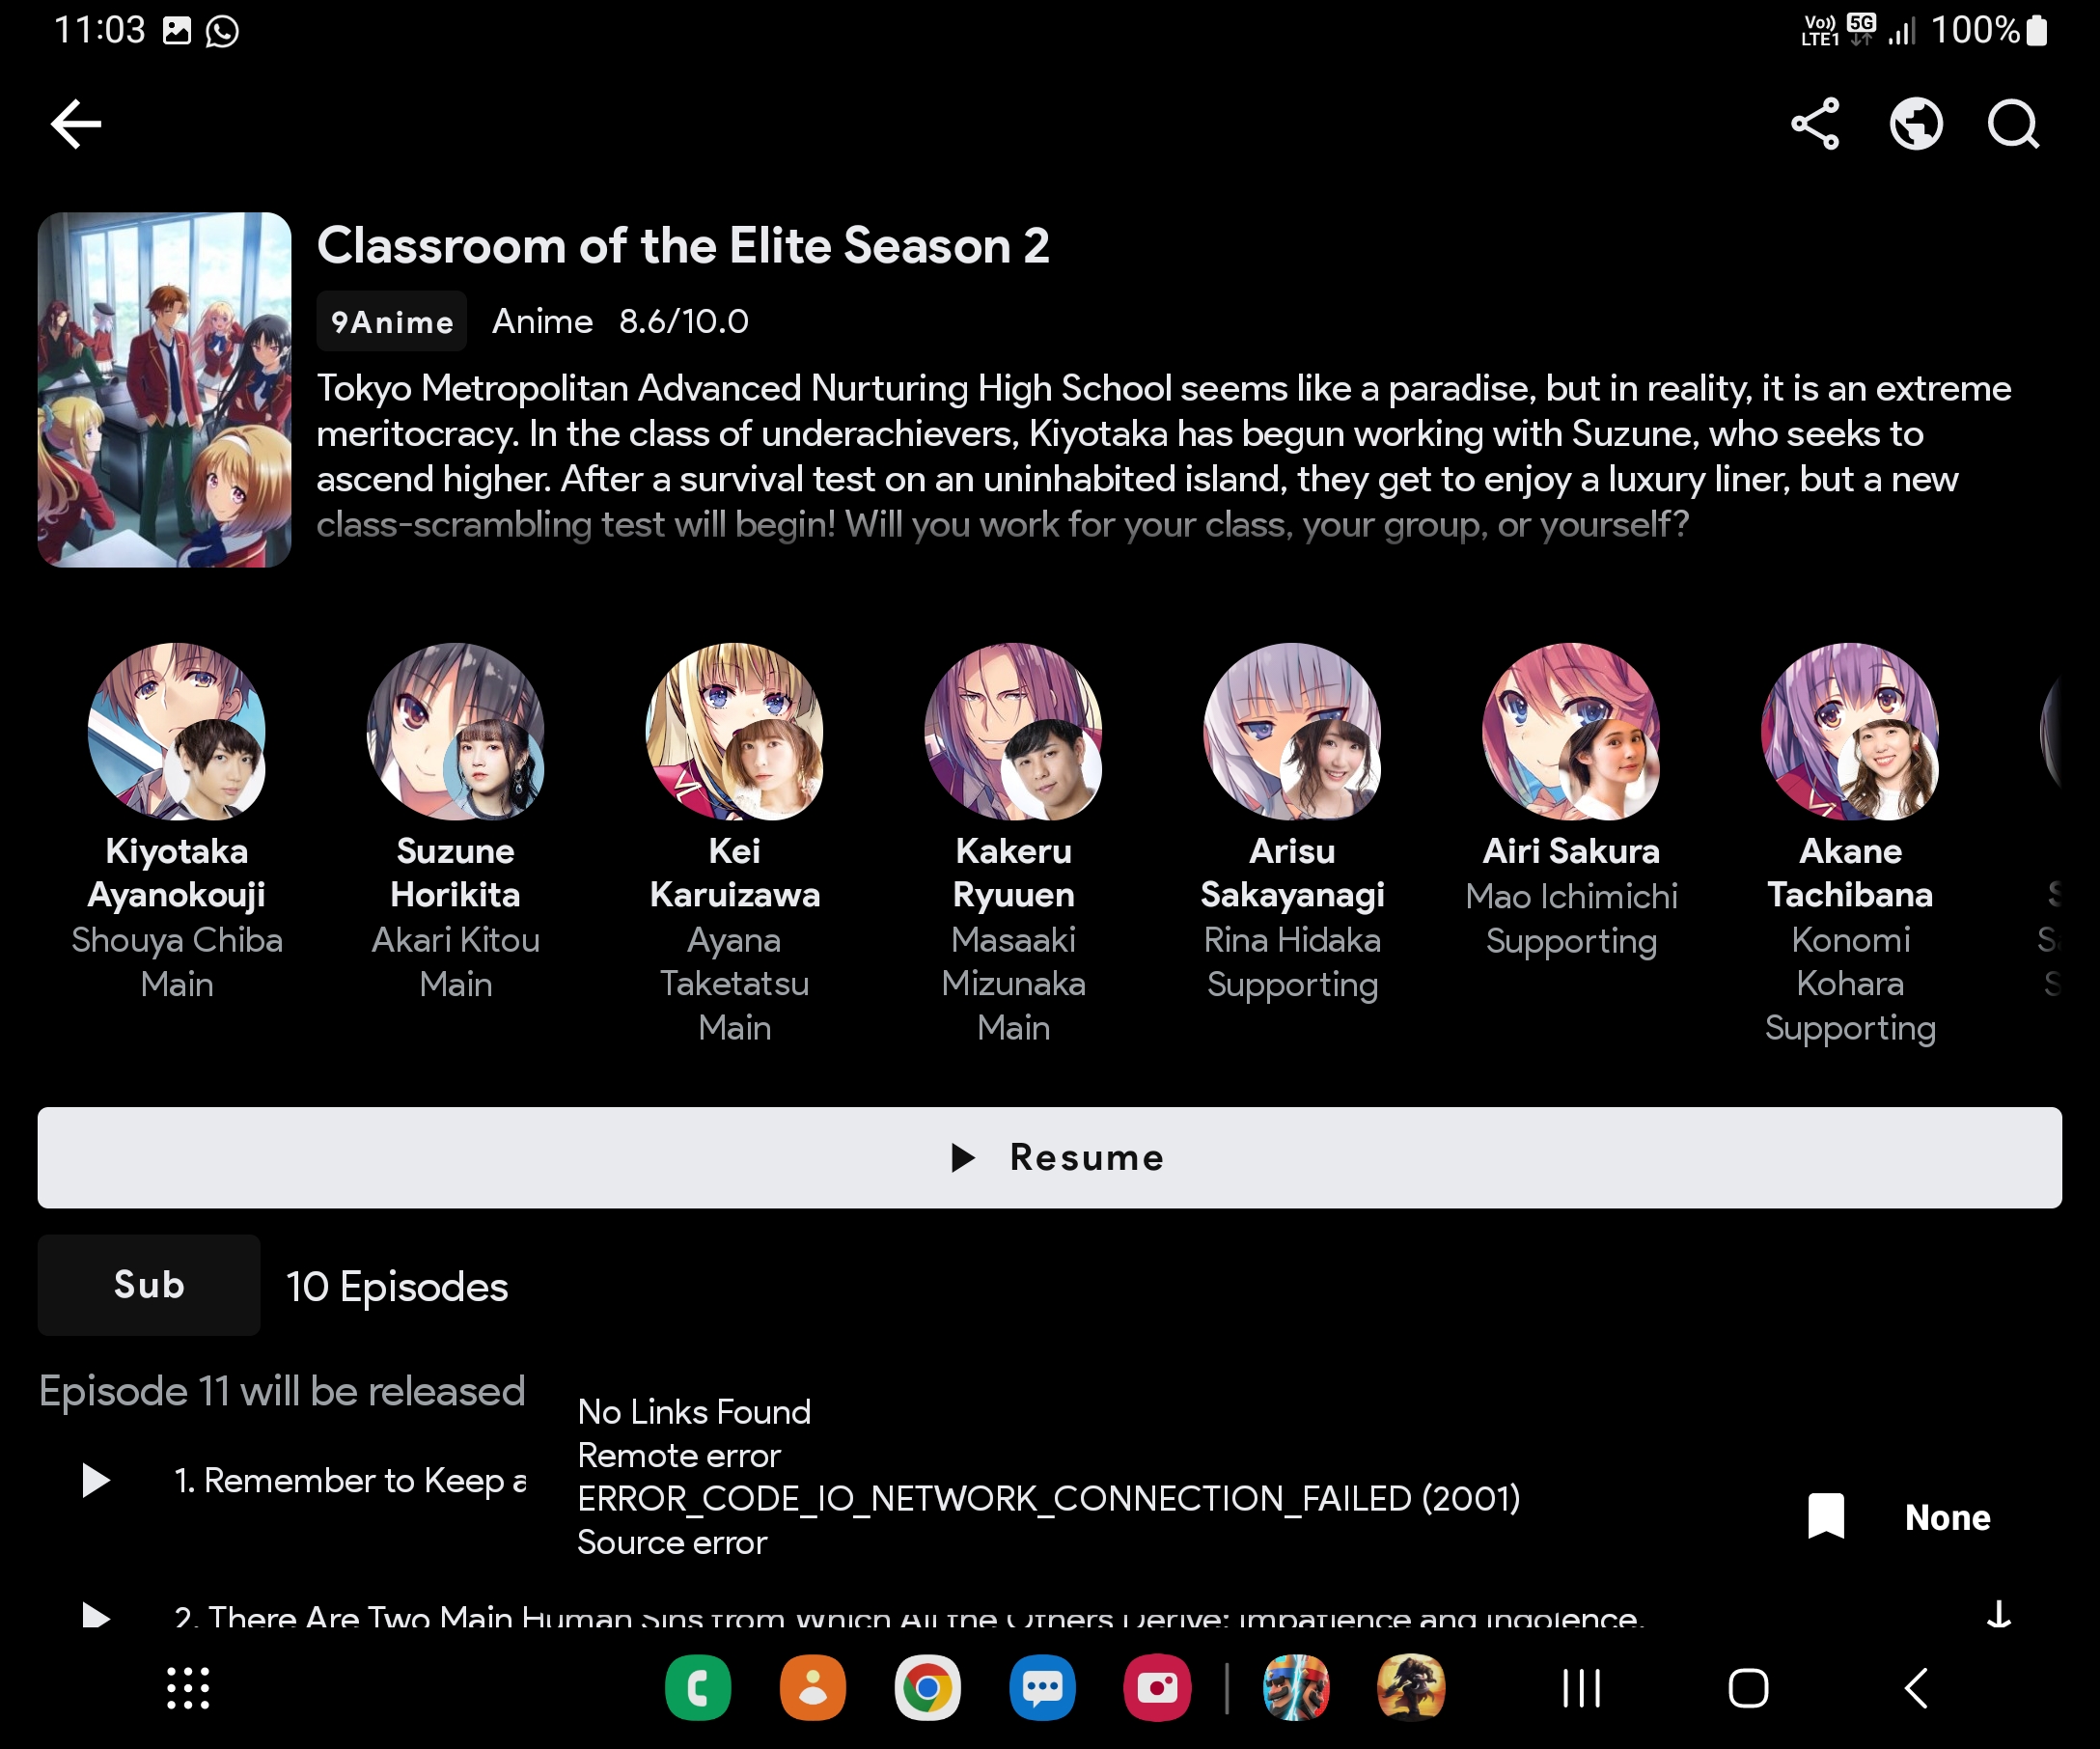
Task: Expand episode 1 title to read it fully
Action: tap(350, 1481)
